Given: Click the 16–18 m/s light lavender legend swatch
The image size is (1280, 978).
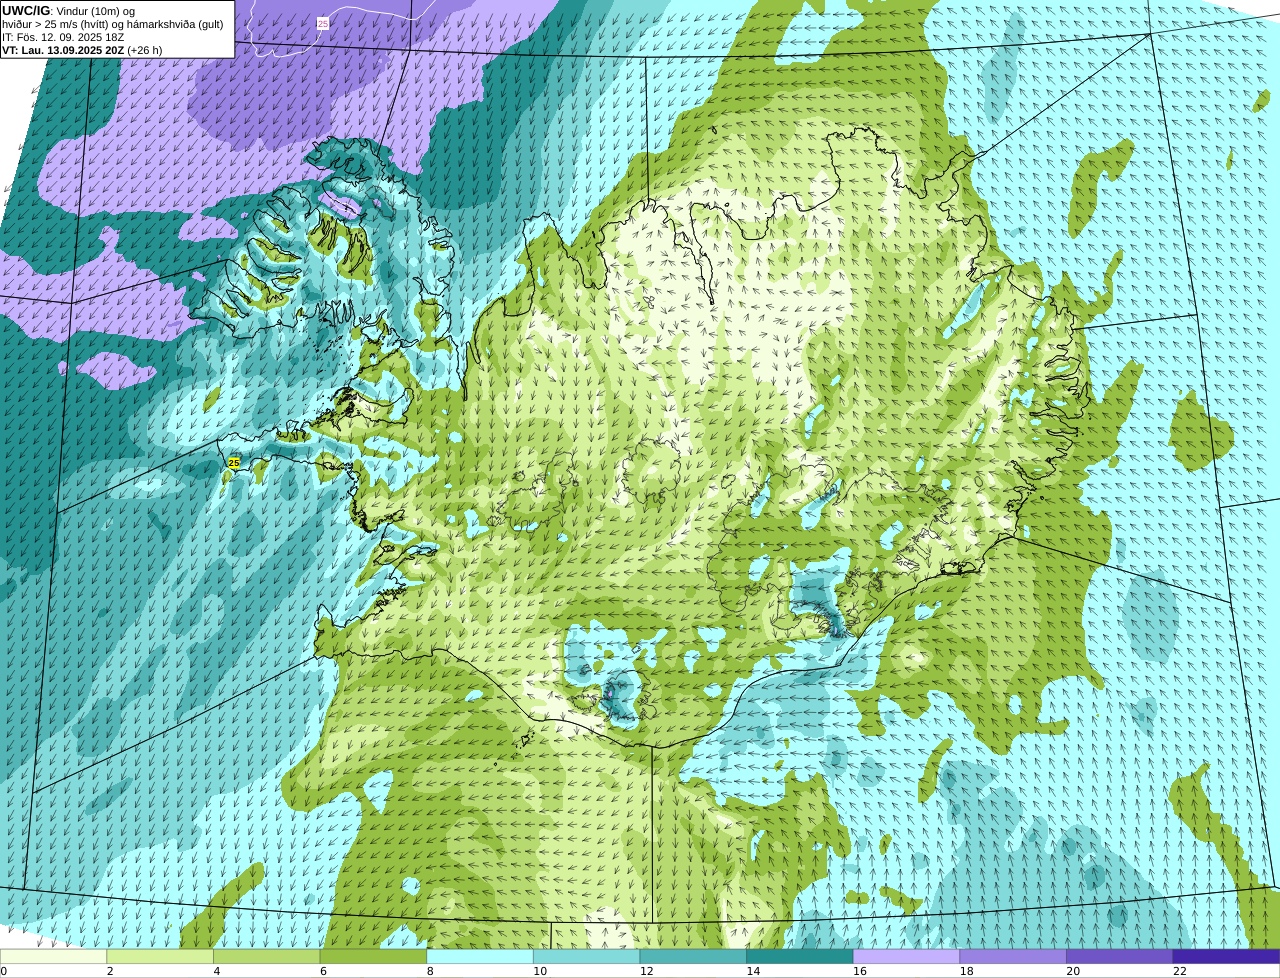Looking at the screenshot, I should point(906,956).
